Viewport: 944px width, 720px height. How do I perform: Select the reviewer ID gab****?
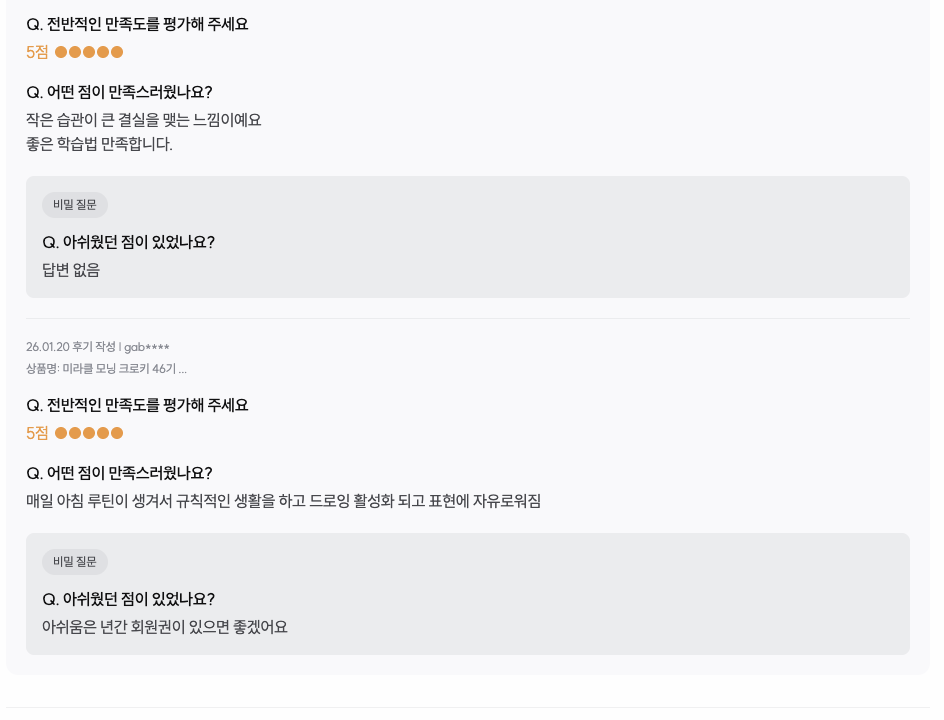pyautogui.click(x=149, y=347)
